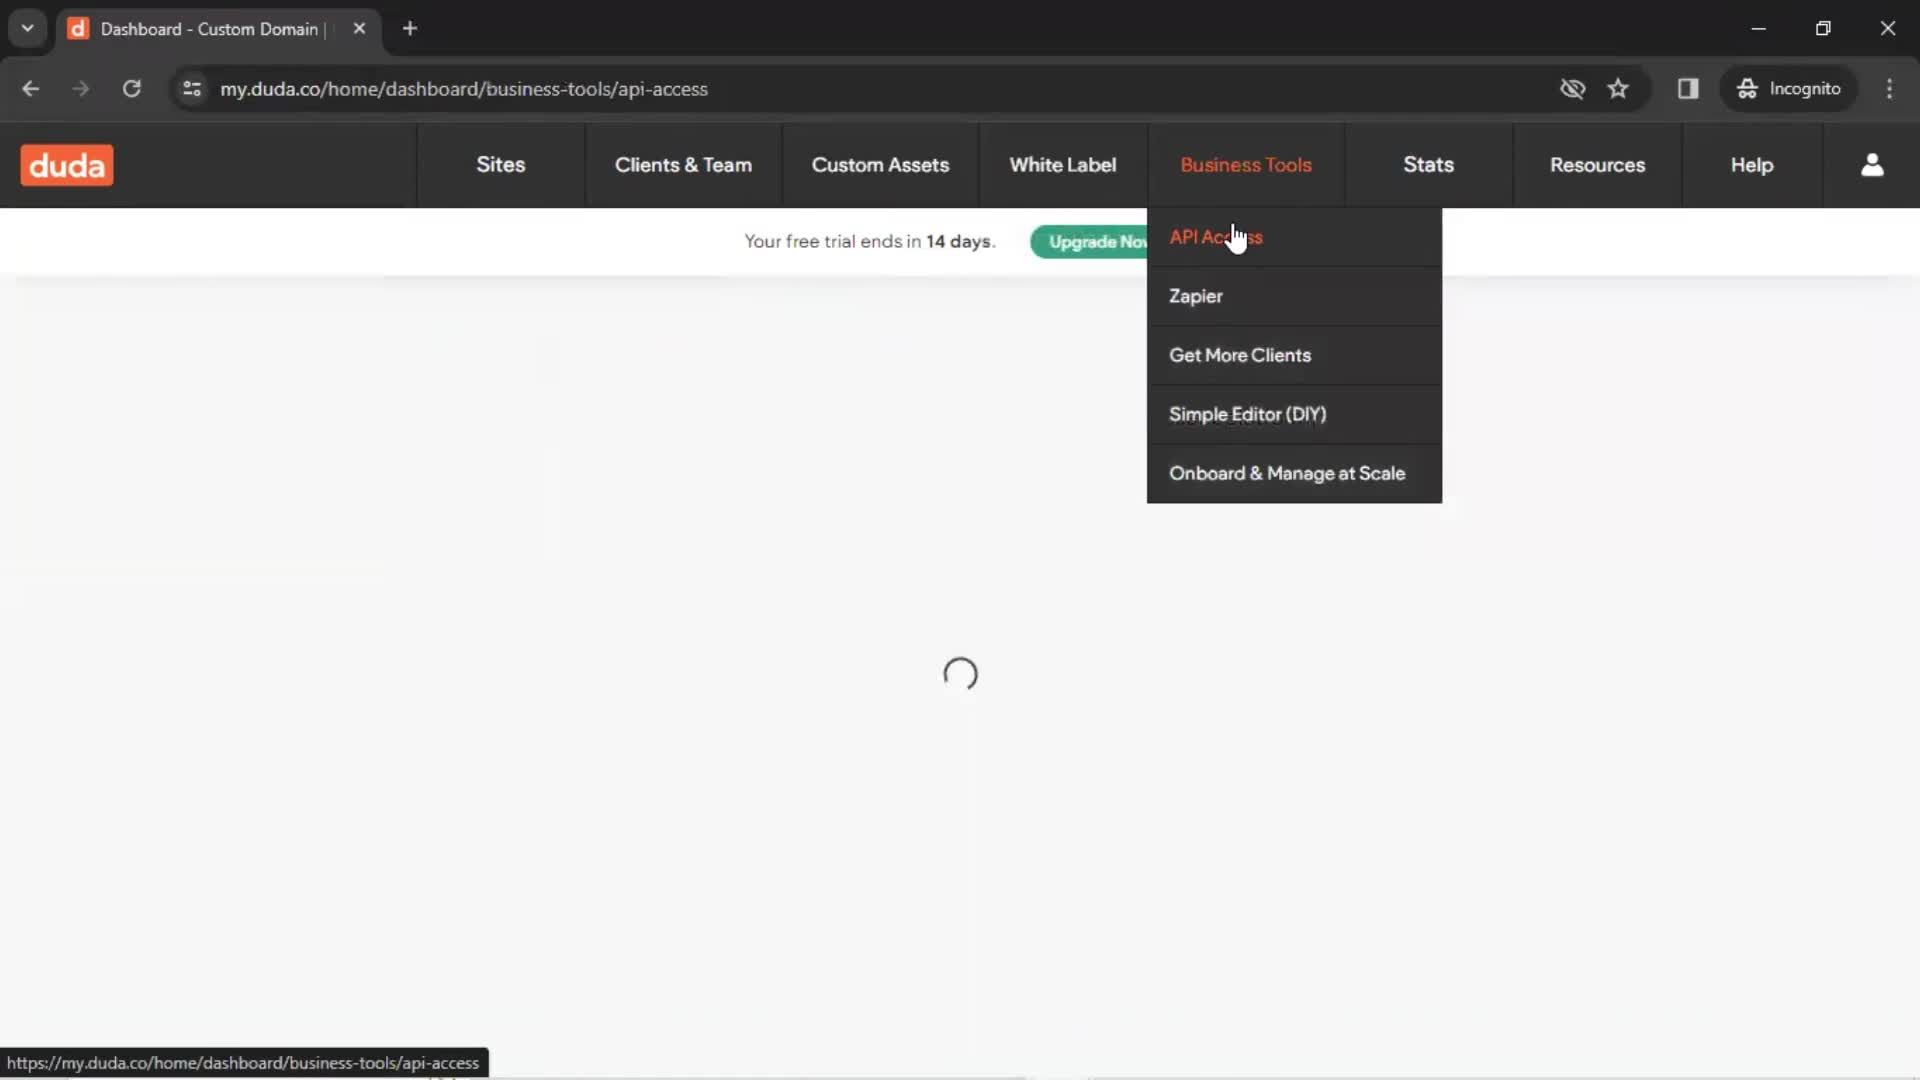Minimize the browser window
Image resolution: width=1920 pixels, height=1080 pixels.
tap(1758, 29)
